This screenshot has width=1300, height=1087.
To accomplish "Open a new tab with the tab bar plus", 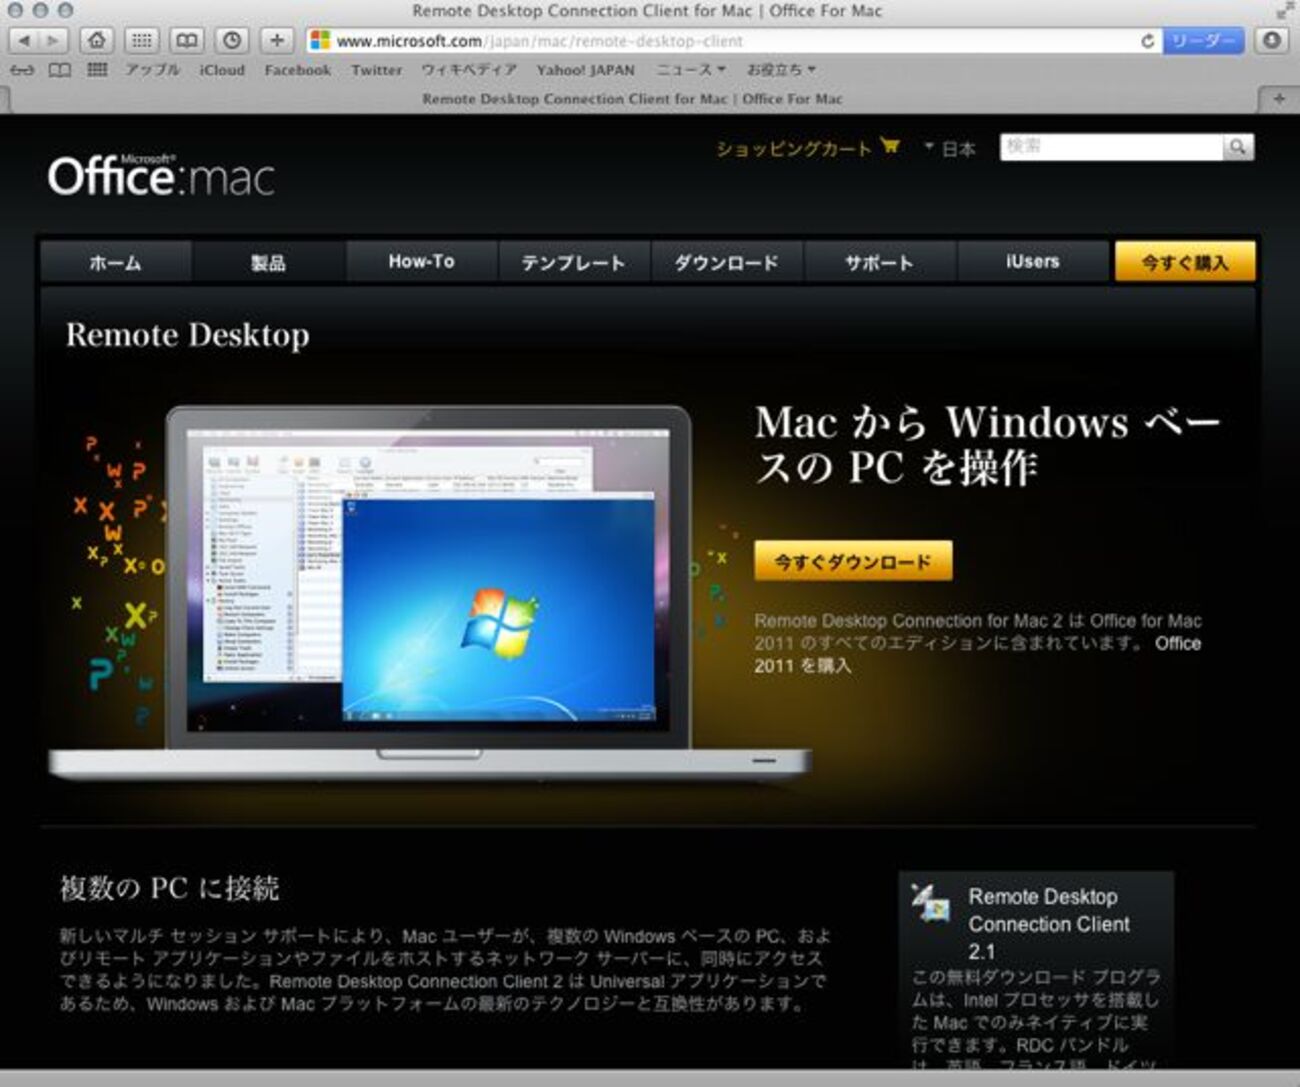I will pyautogui.click(x=1279, y=99).
